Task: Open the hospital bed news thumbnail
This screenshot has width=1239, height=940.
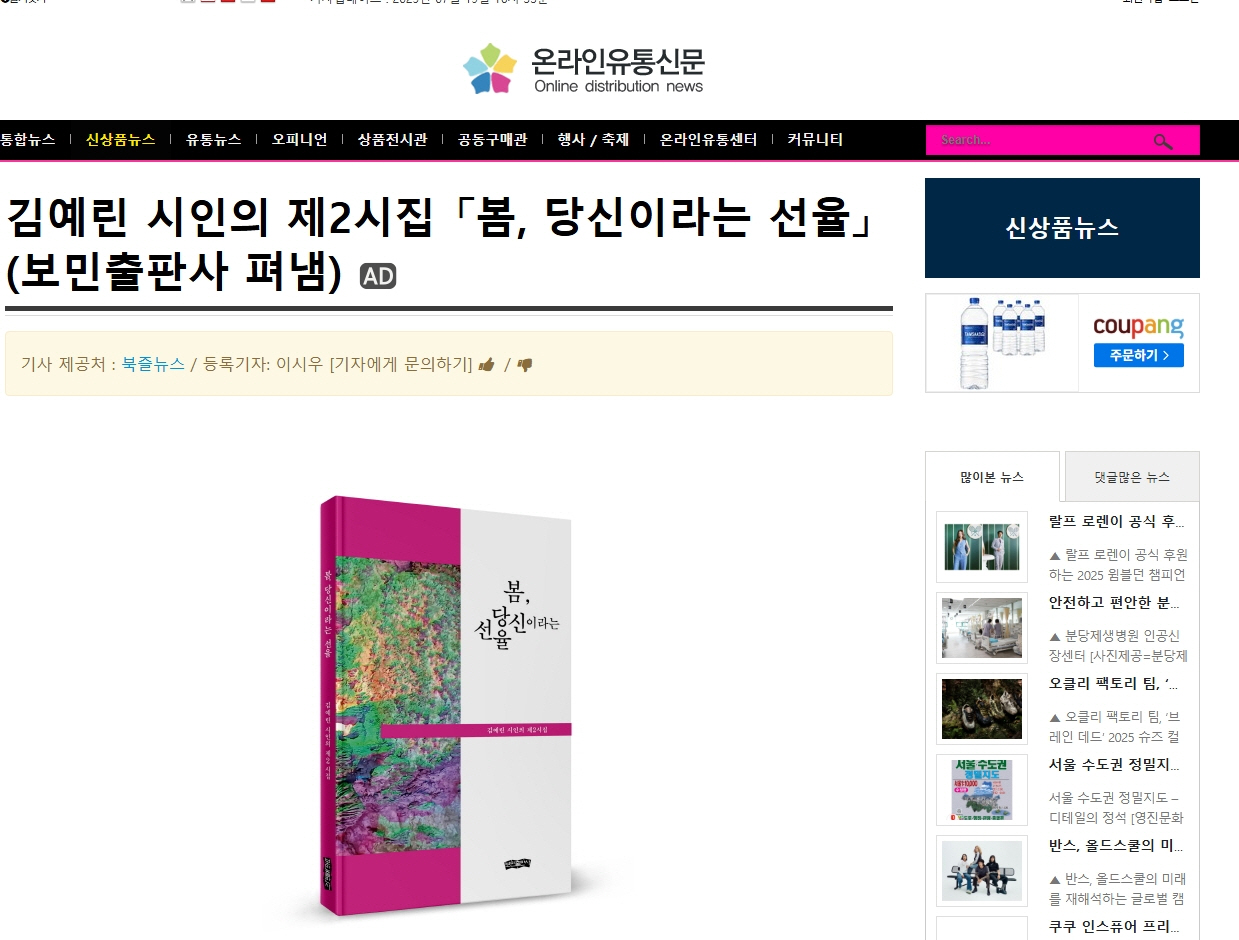Action: pos(982,628)
